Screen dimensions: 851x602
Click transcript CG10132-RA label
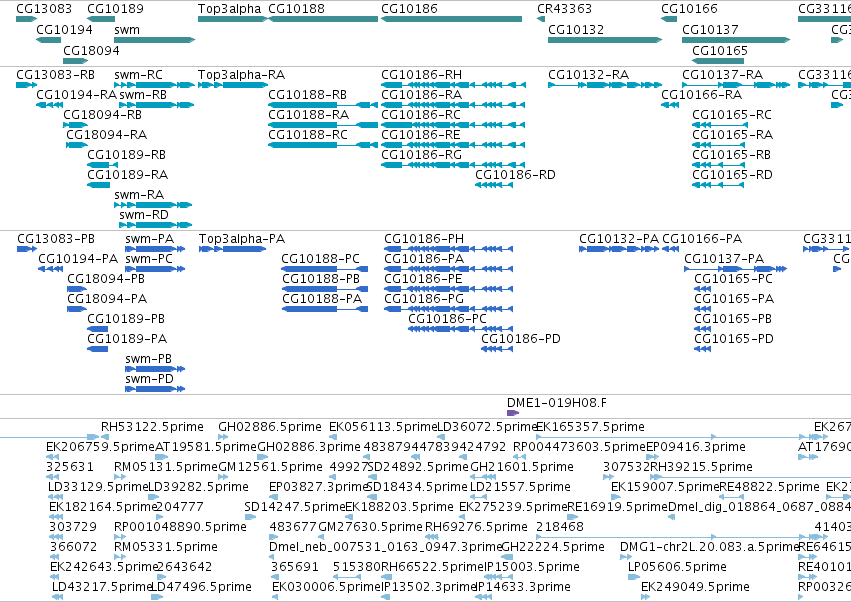[x=588, y=74]
